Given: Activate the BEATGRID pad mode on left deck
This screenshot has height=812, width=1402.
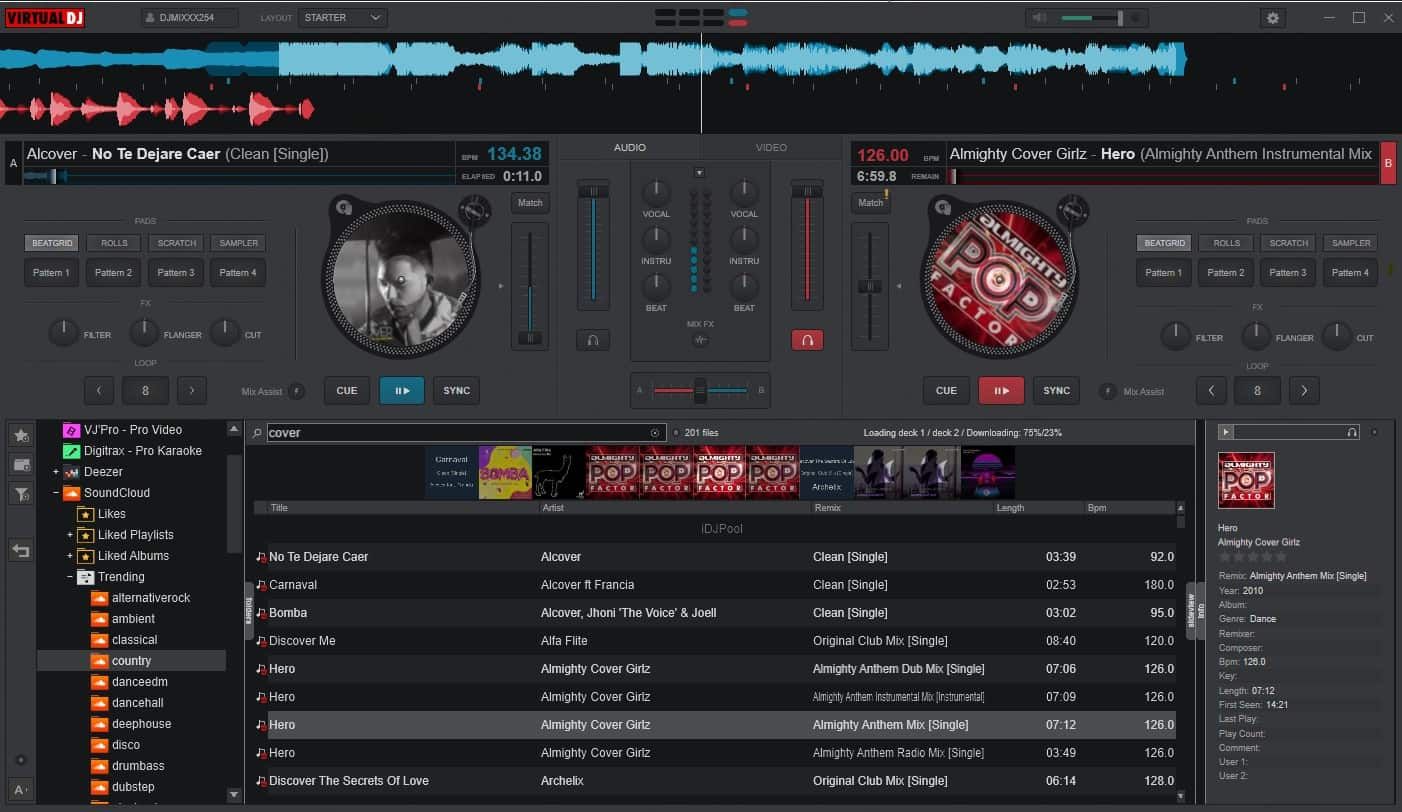Looking at the screenshot, I should [51, 242].
